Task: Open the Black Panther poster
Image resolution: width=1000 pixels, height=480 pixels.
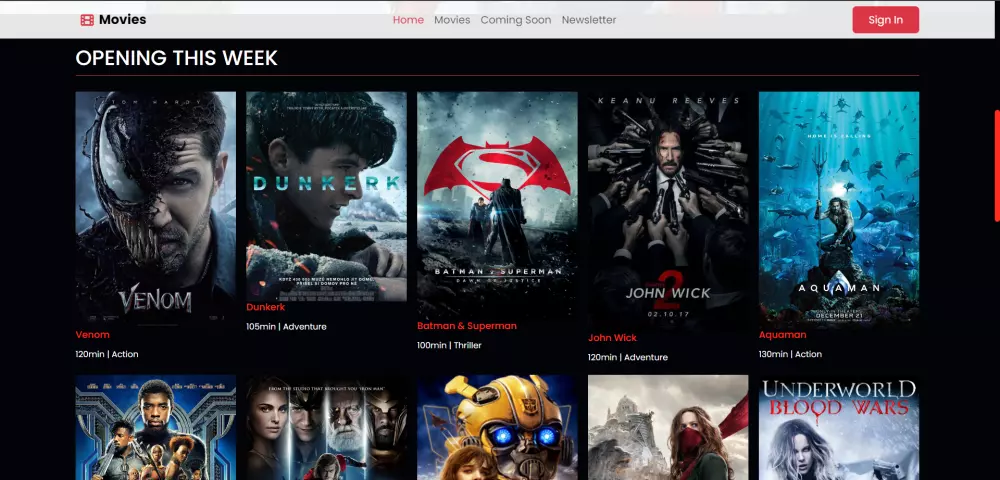Action: click(156, 427)
